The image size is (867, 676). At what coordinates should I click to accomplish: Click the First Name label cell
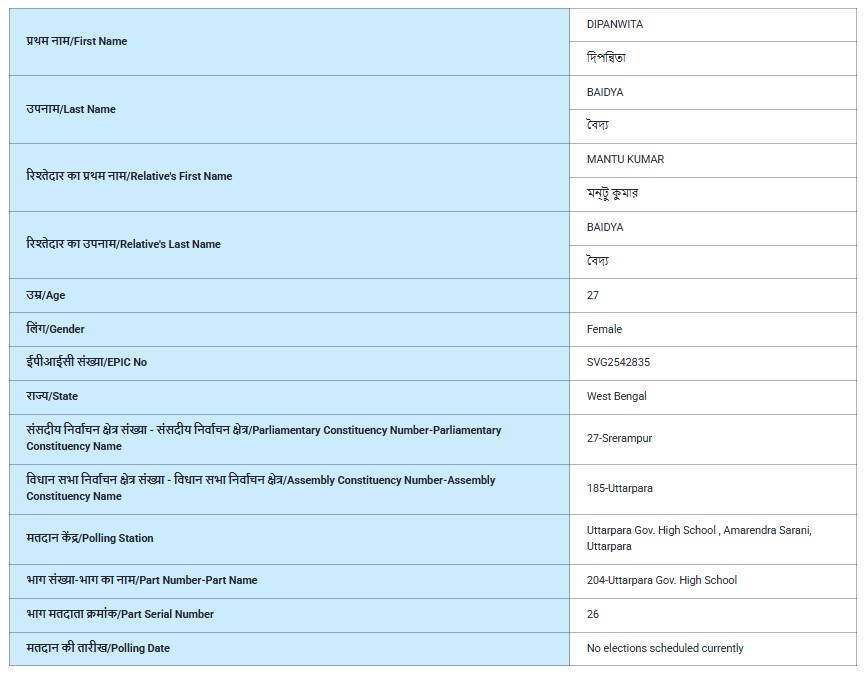click(x=77, y=41)
